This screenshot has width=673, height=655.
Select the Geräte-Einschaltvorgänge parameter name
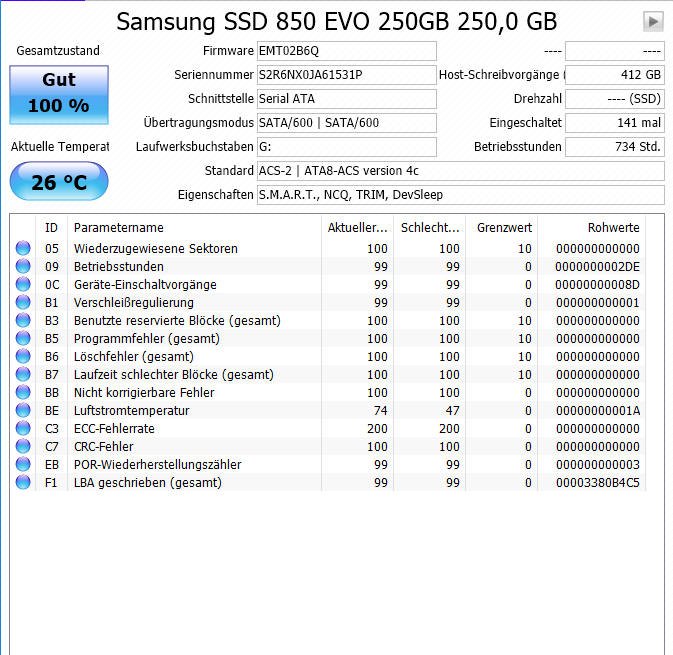[145, 285]
